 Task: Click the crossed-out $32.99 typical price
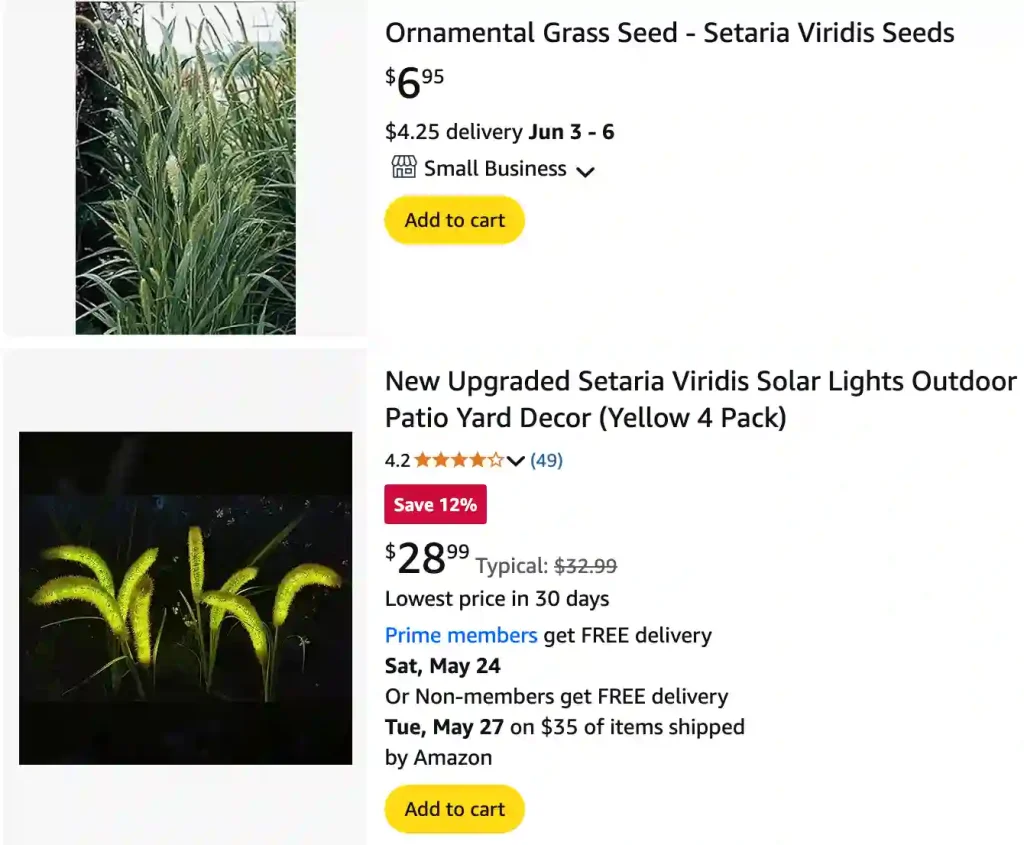coord(584,568)
